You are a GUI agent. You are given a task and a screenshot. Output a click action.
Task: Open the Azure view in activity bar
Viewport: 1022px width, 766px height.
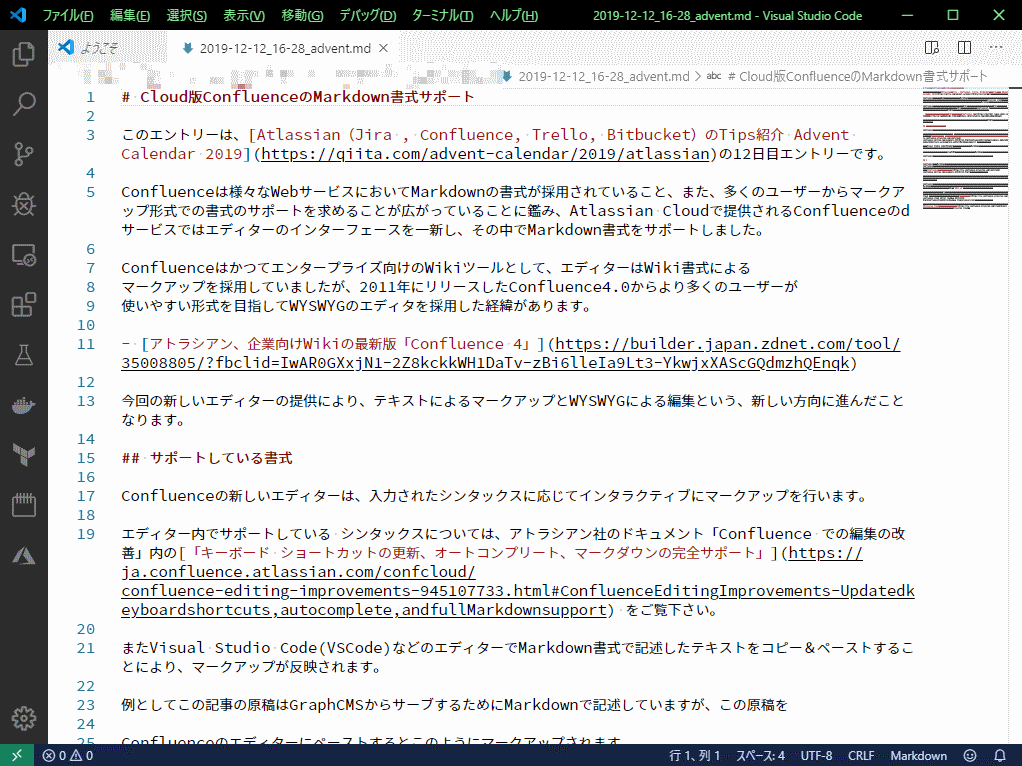[23, 555]
